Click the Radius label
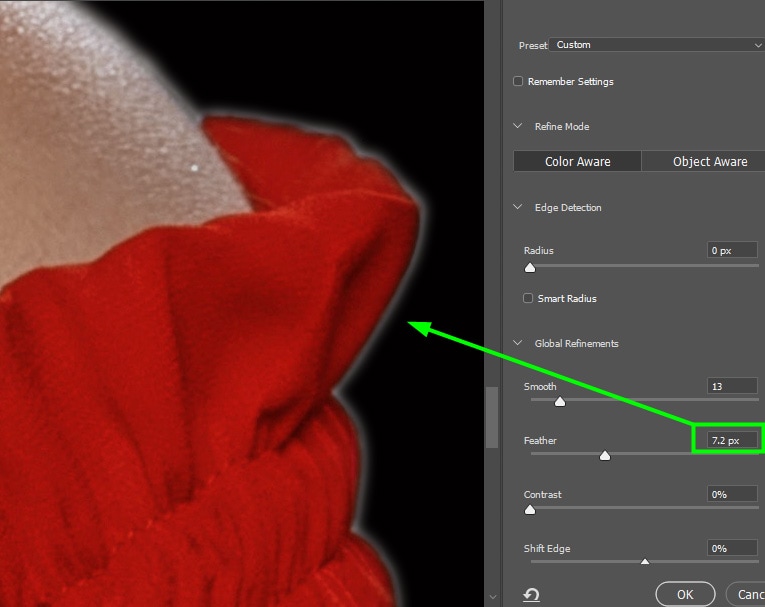 539,250
